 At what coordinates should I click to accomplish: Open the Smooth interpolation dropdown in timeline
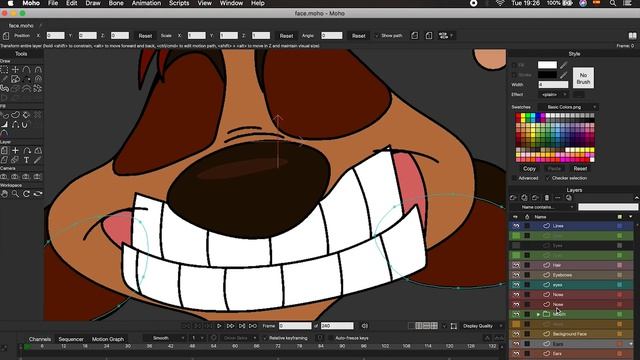[x=164, y=338]
